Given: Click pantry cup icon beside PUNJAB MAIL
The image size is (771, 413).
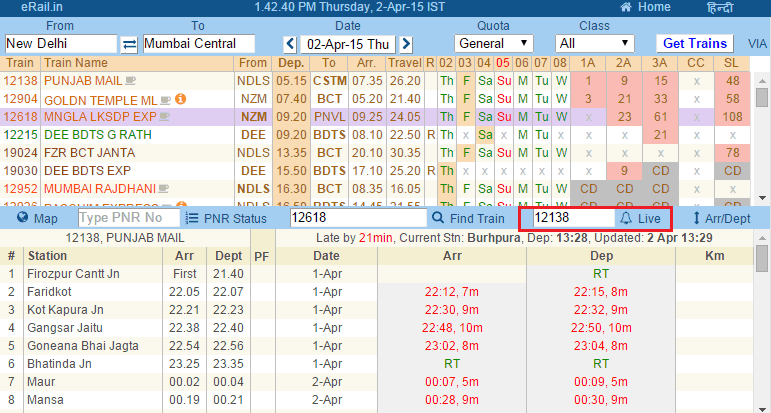Looking at the screenshot, I should (130, 81).
